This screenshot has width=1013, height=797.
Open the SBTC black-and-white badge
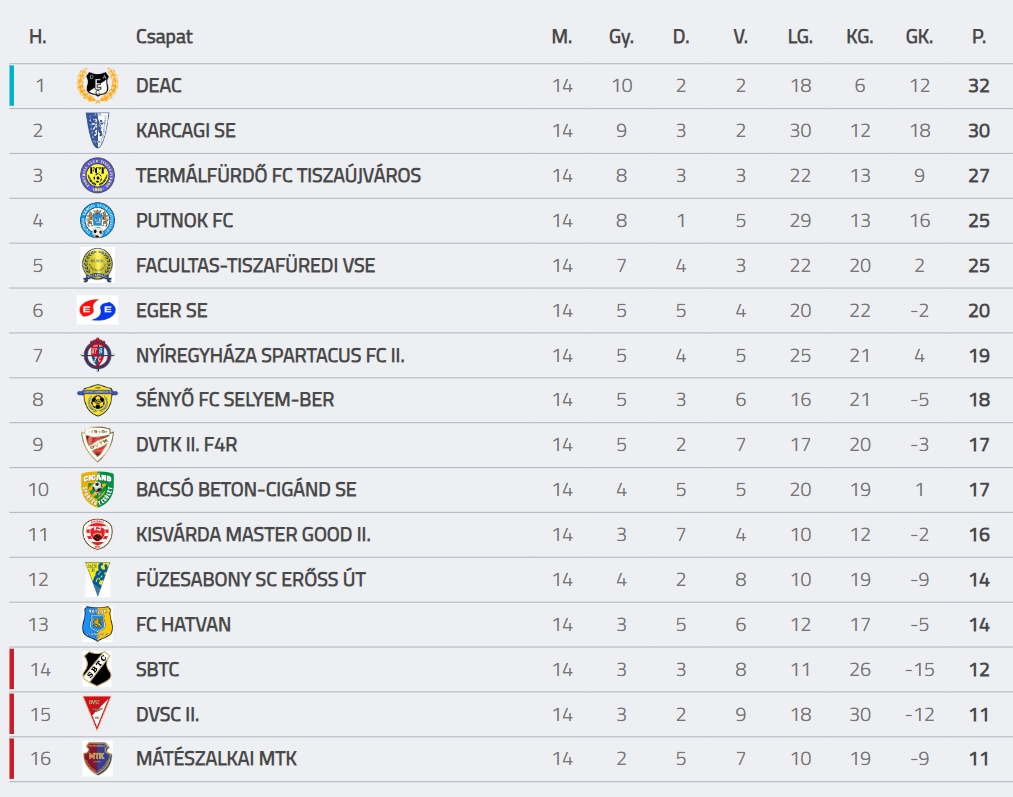click(98, 669)
